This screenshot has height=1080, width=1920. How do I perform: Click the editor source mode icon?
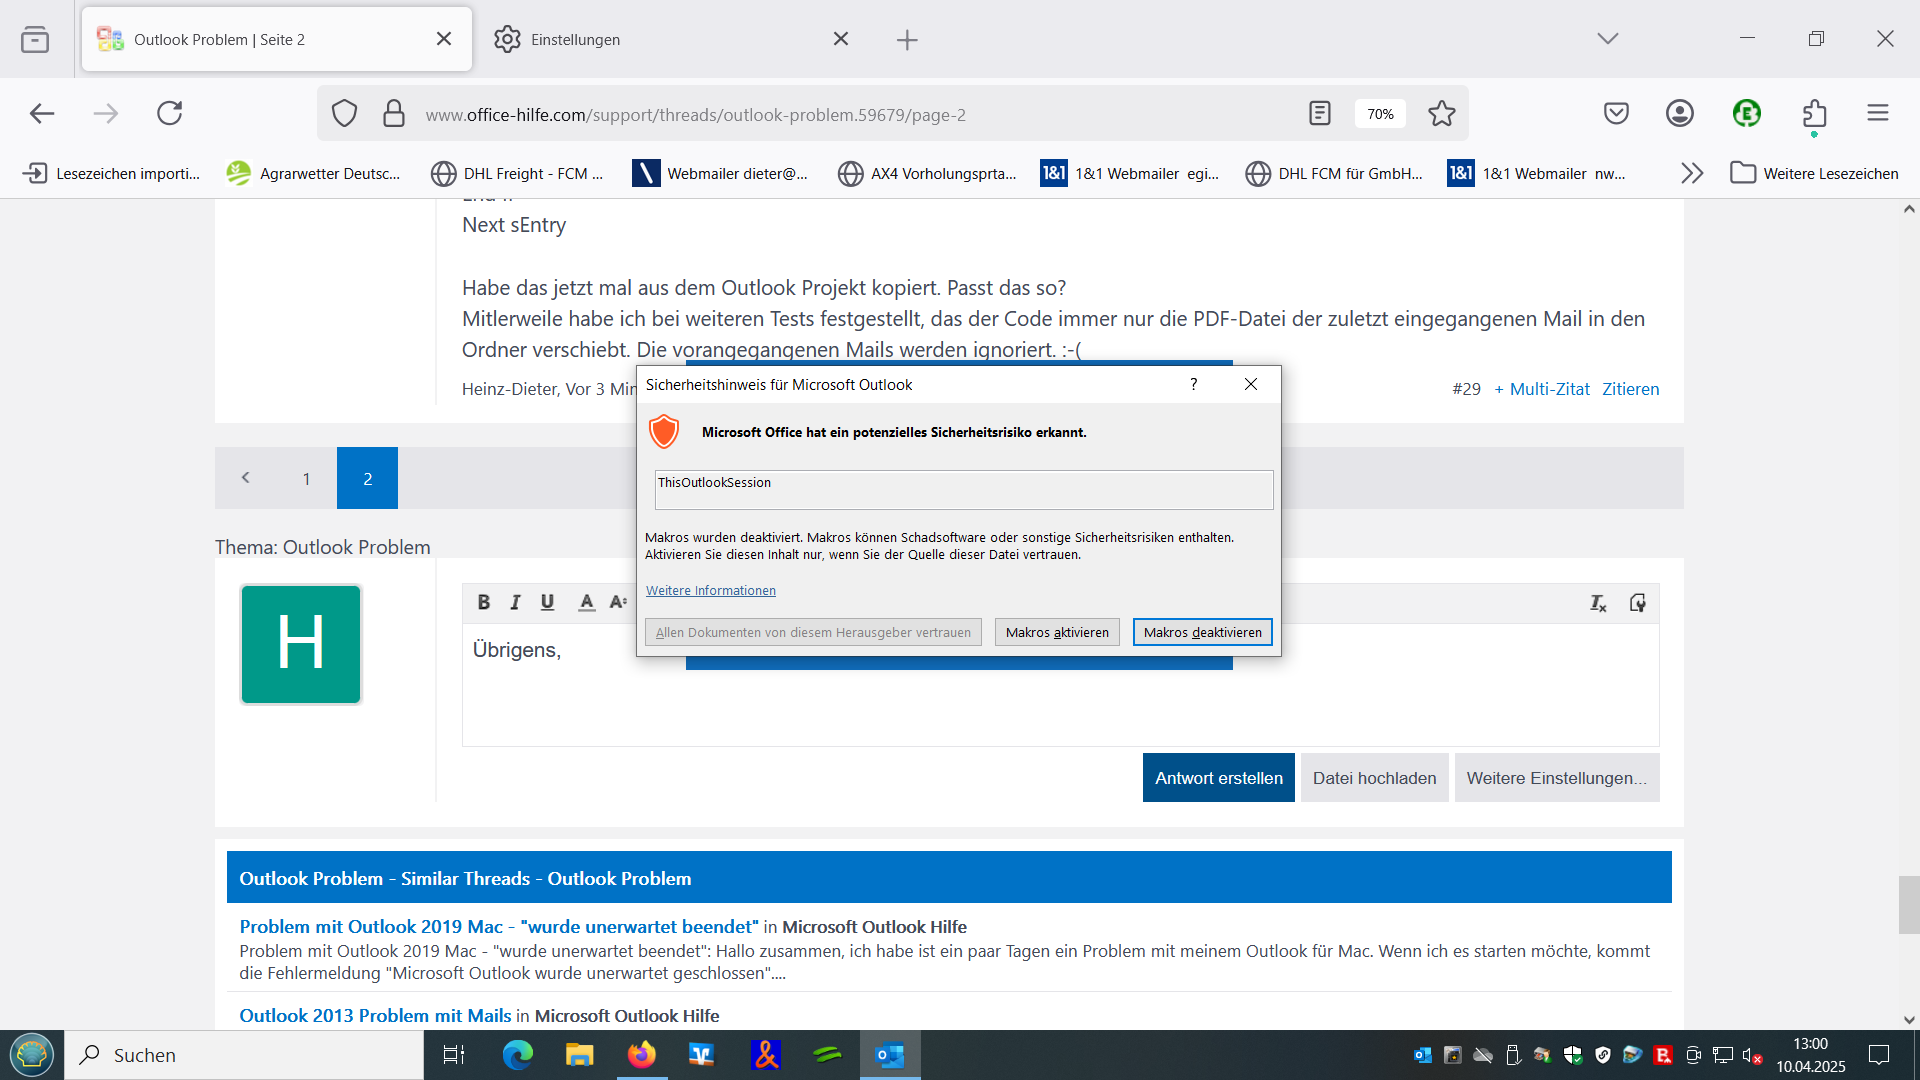[x=1637, y=603]
